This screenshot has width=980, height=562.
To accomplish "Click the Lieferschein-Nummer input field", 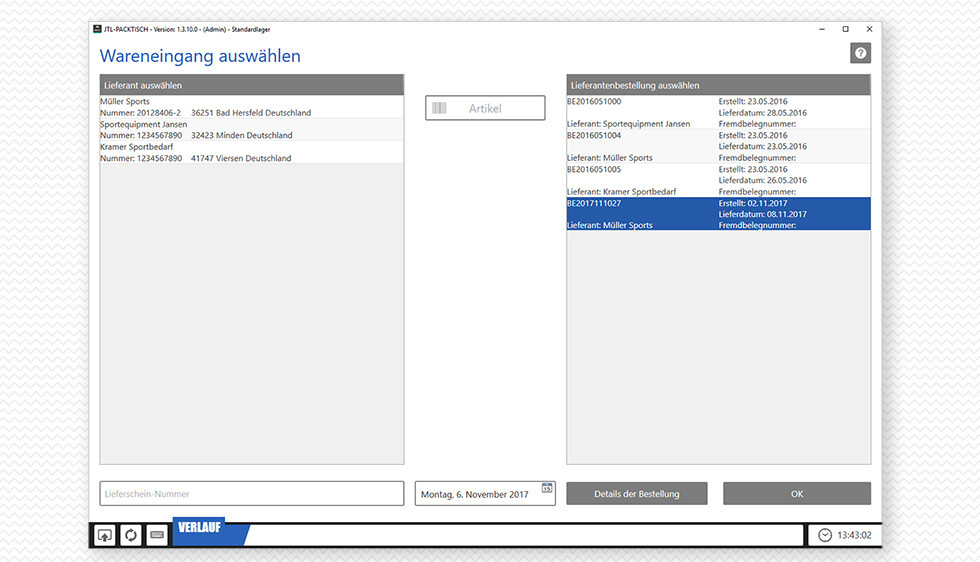I will tap(252, 493).
